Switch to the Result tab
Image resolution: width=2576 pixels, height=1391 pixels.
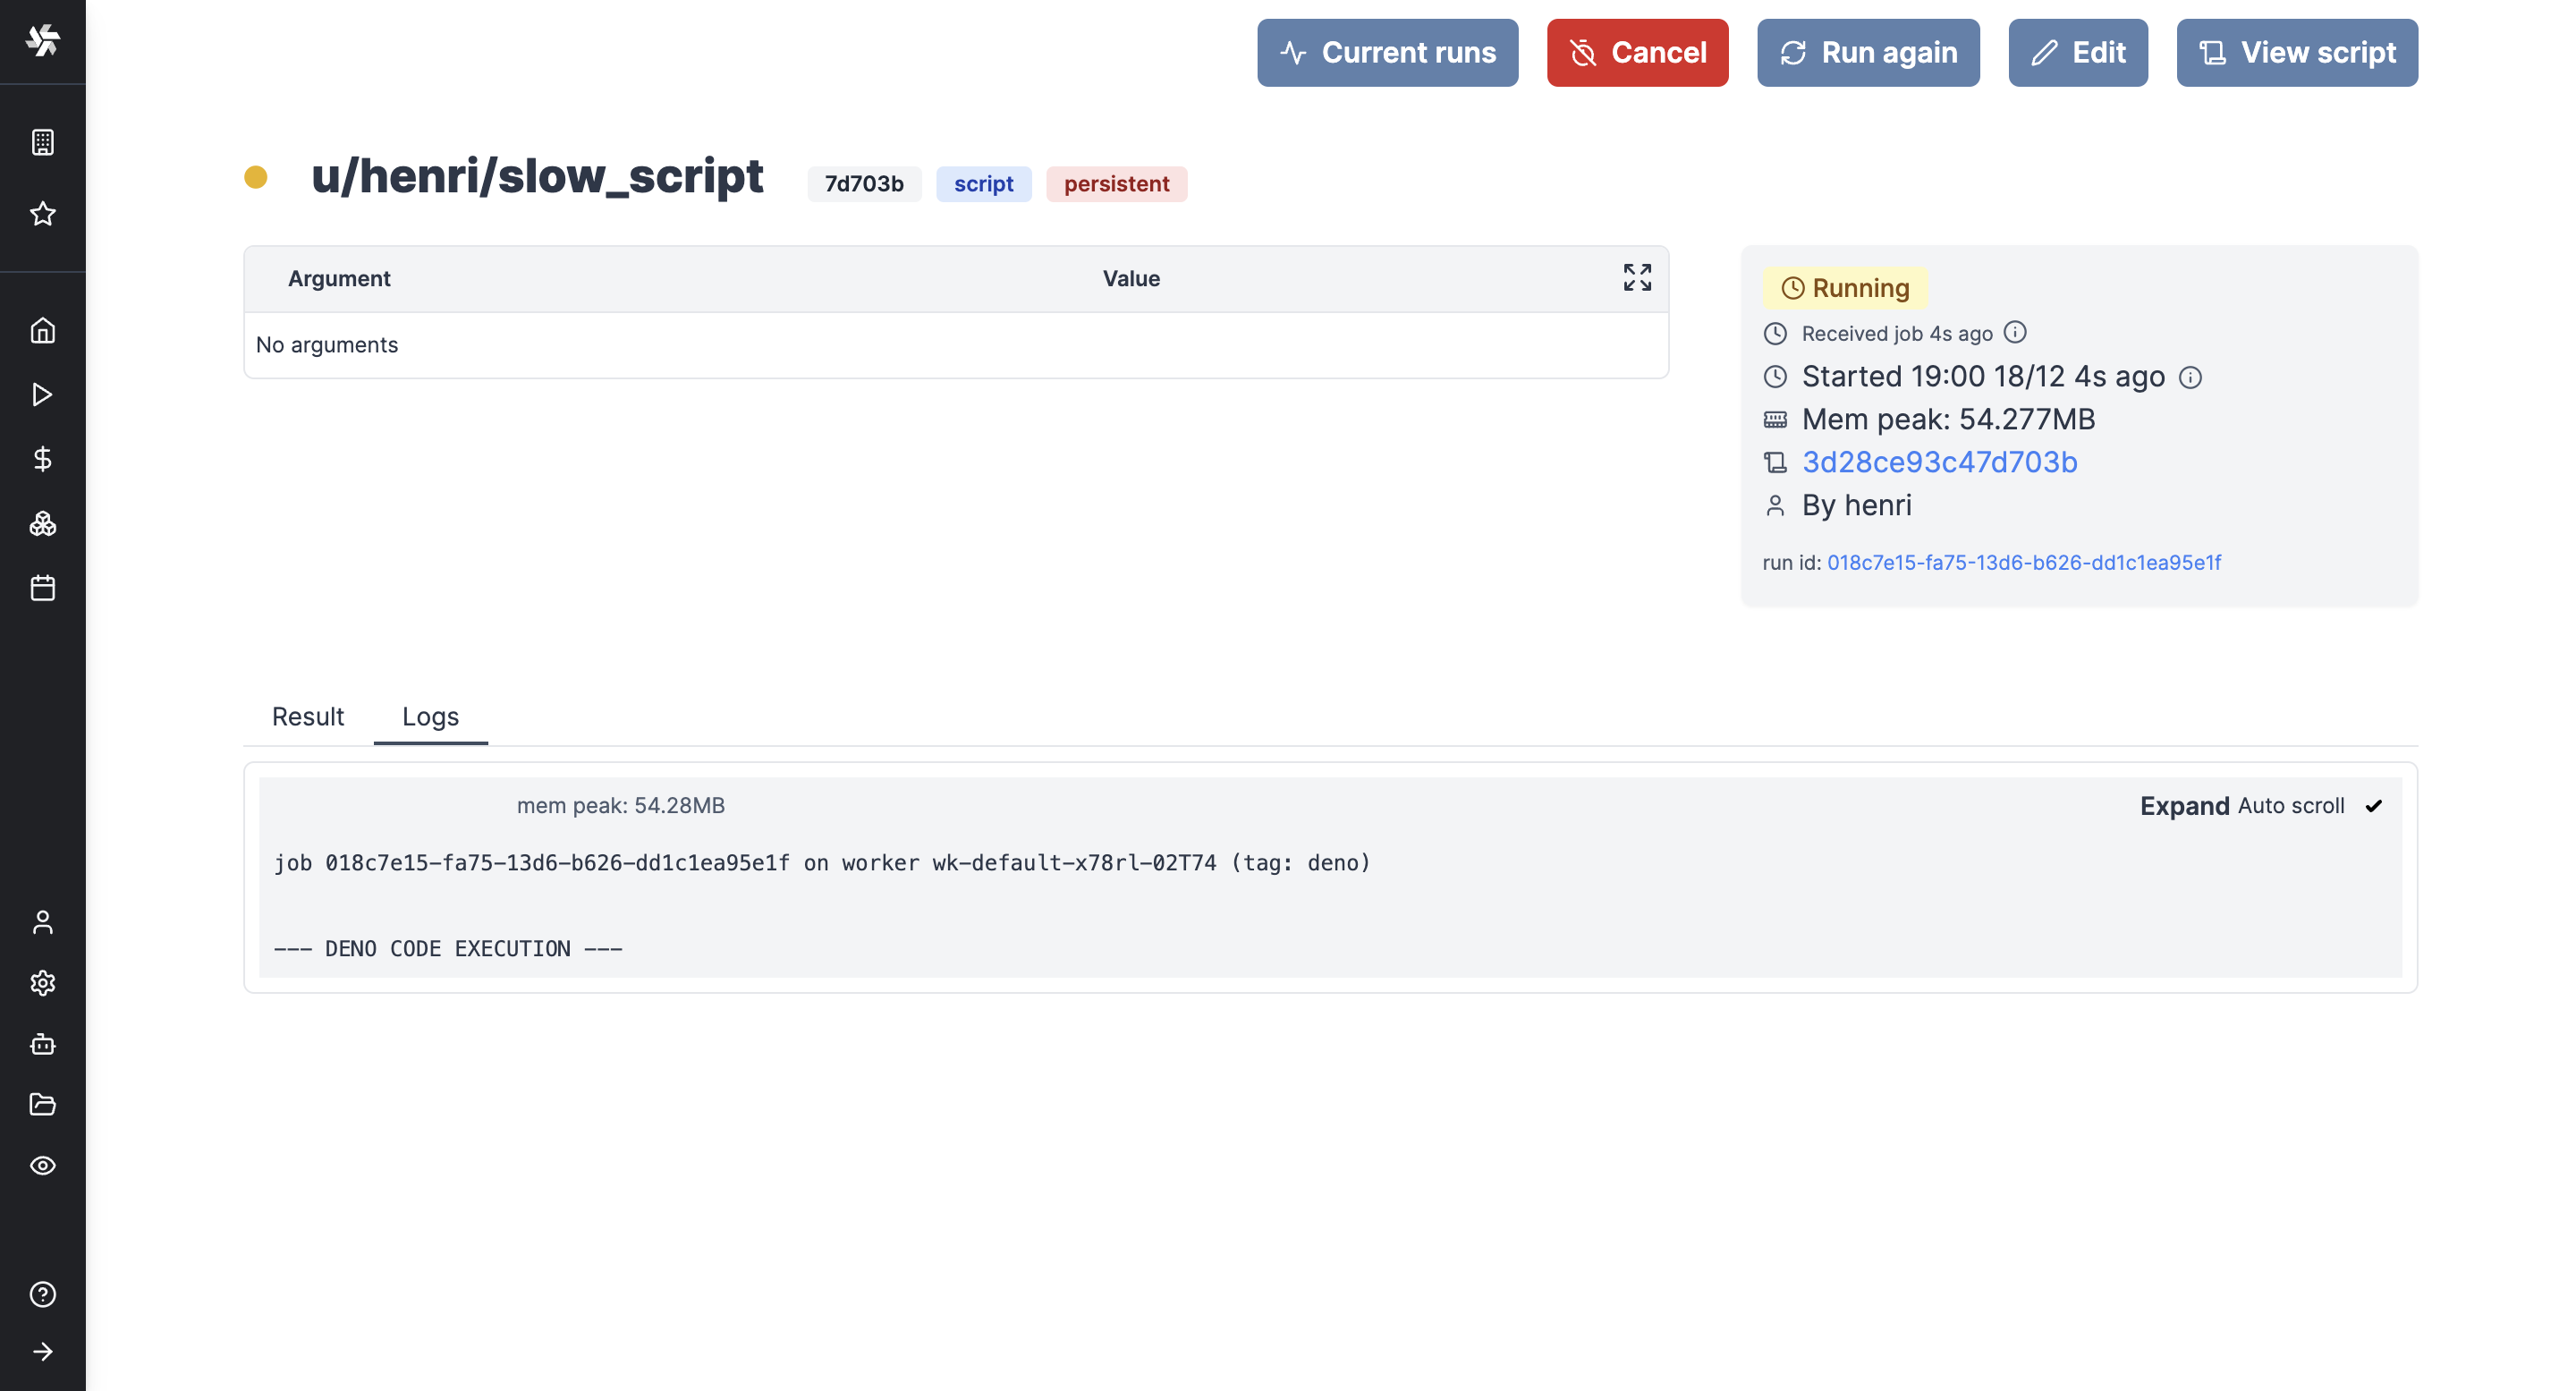click(307, 716)
